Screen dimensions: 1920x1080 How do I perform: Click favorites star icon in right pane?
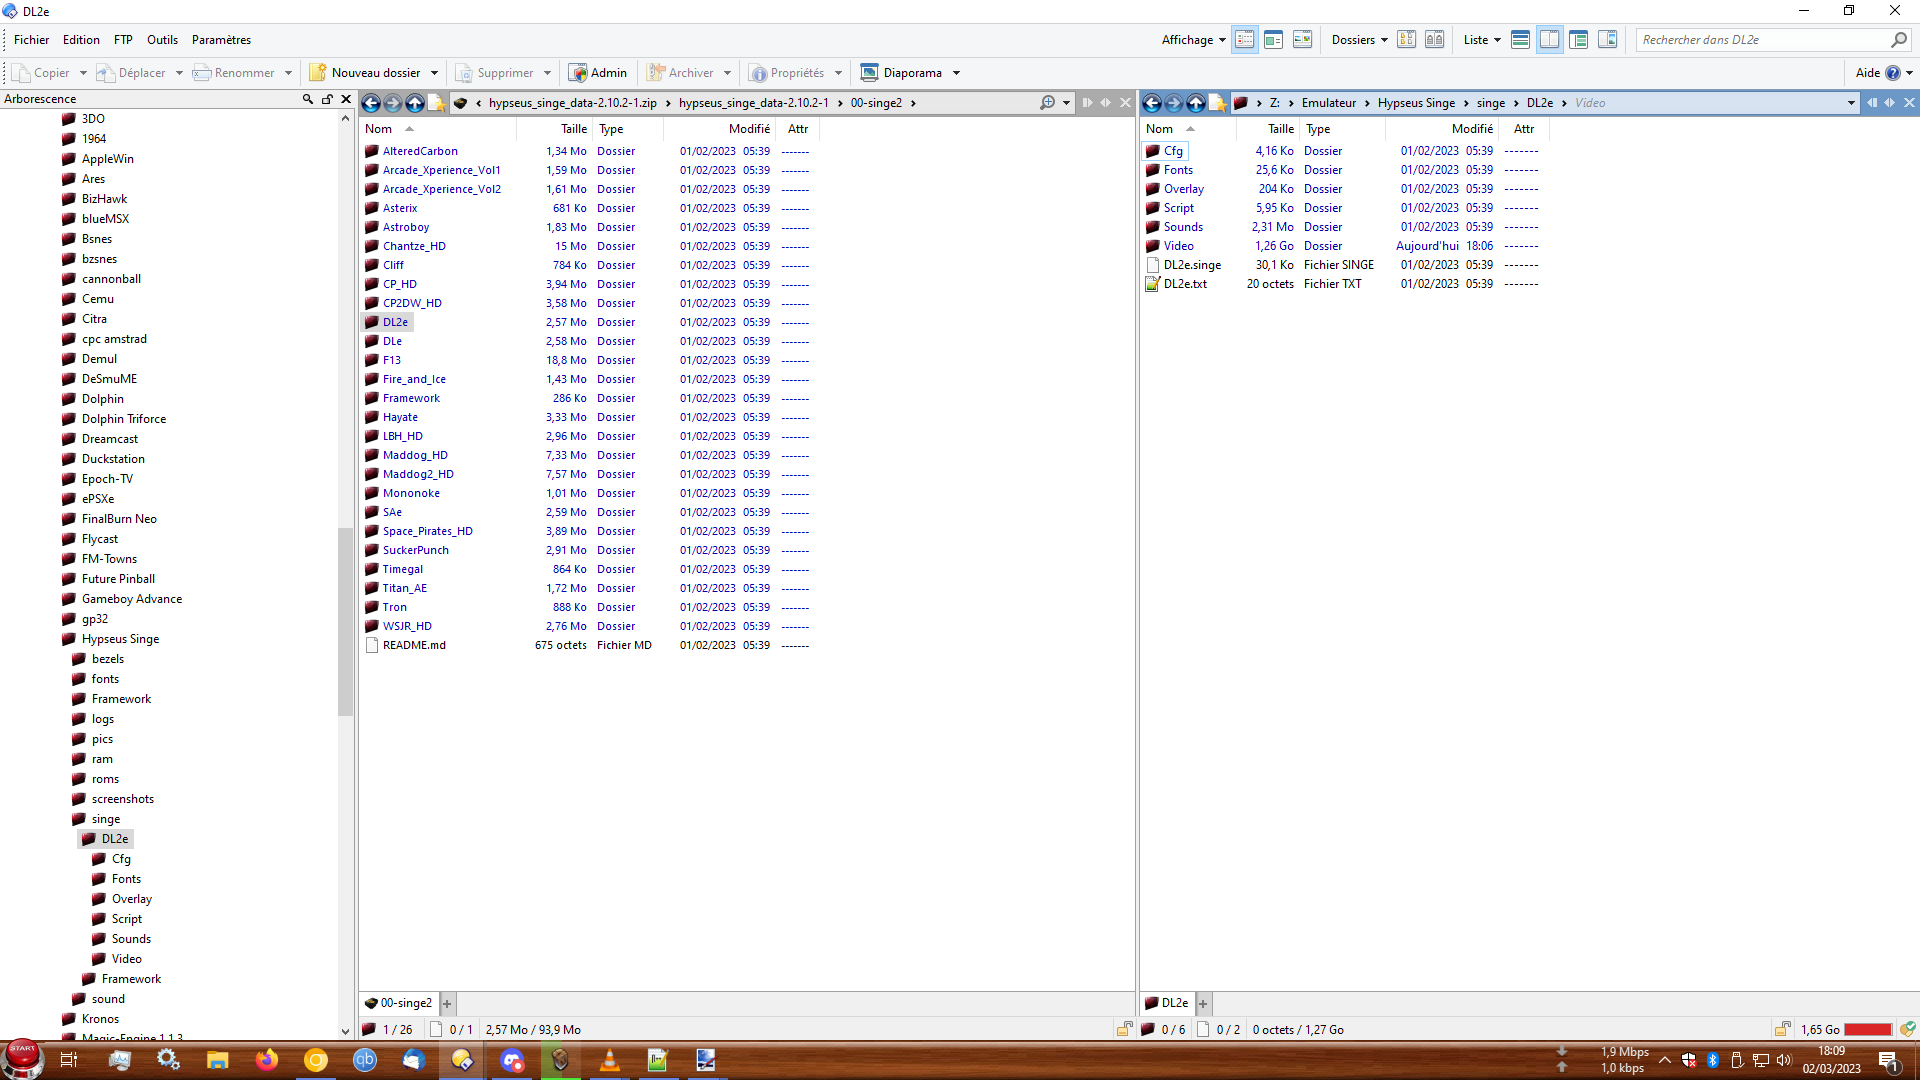(1217, 103)
